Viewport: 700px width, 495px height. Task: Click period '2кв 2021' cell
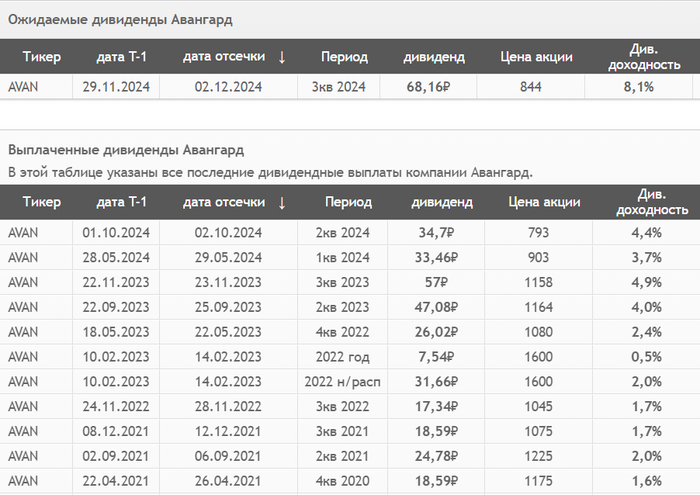342,456
